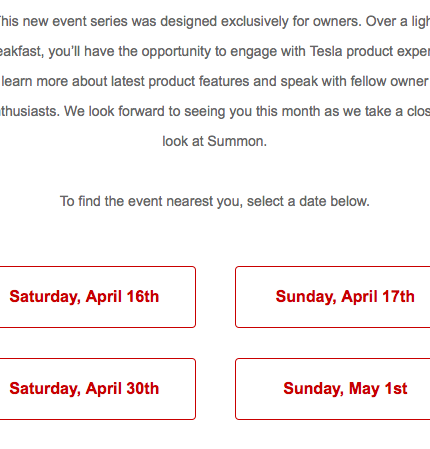Click the line beginning 'This new event series'
Screen dimensions: 430x449
(x=215, y=21)
